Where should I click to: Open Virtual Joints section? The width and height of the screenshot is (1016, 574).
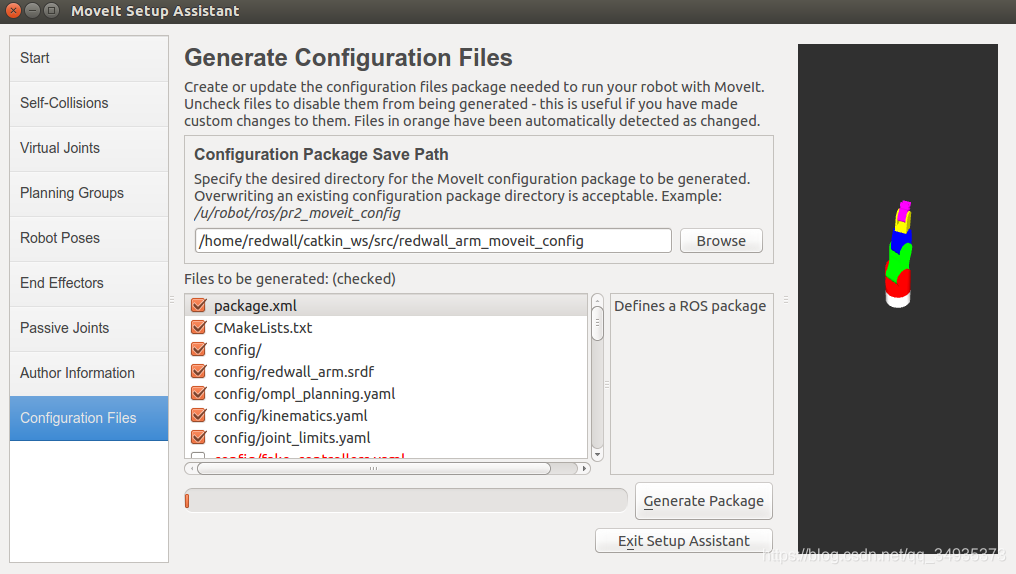click(89, 148)
